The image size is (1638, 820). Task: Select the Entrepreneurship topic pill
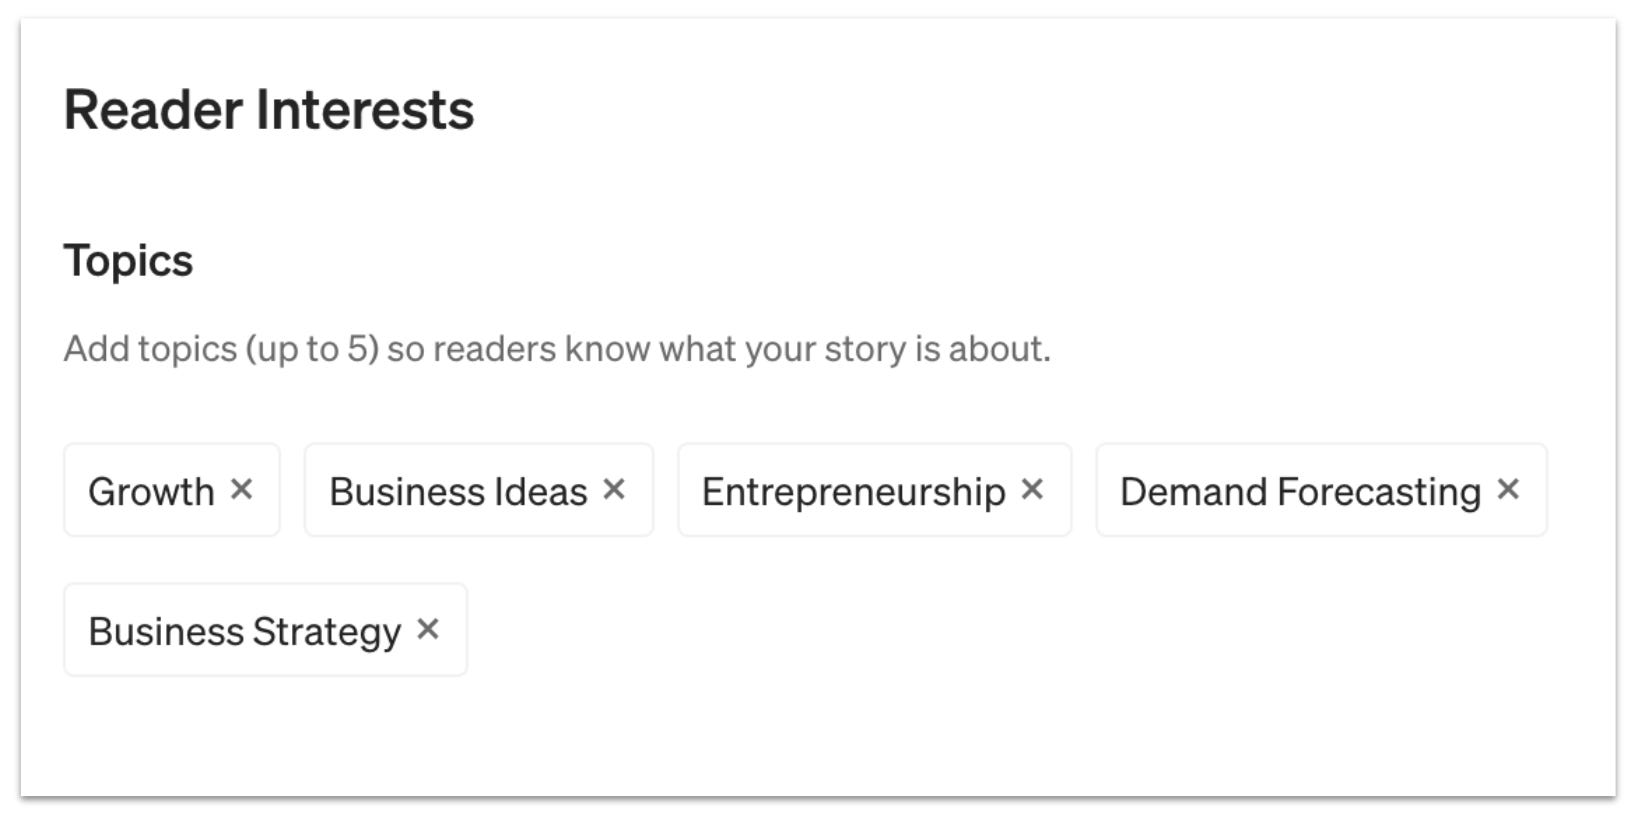(853, 490)
